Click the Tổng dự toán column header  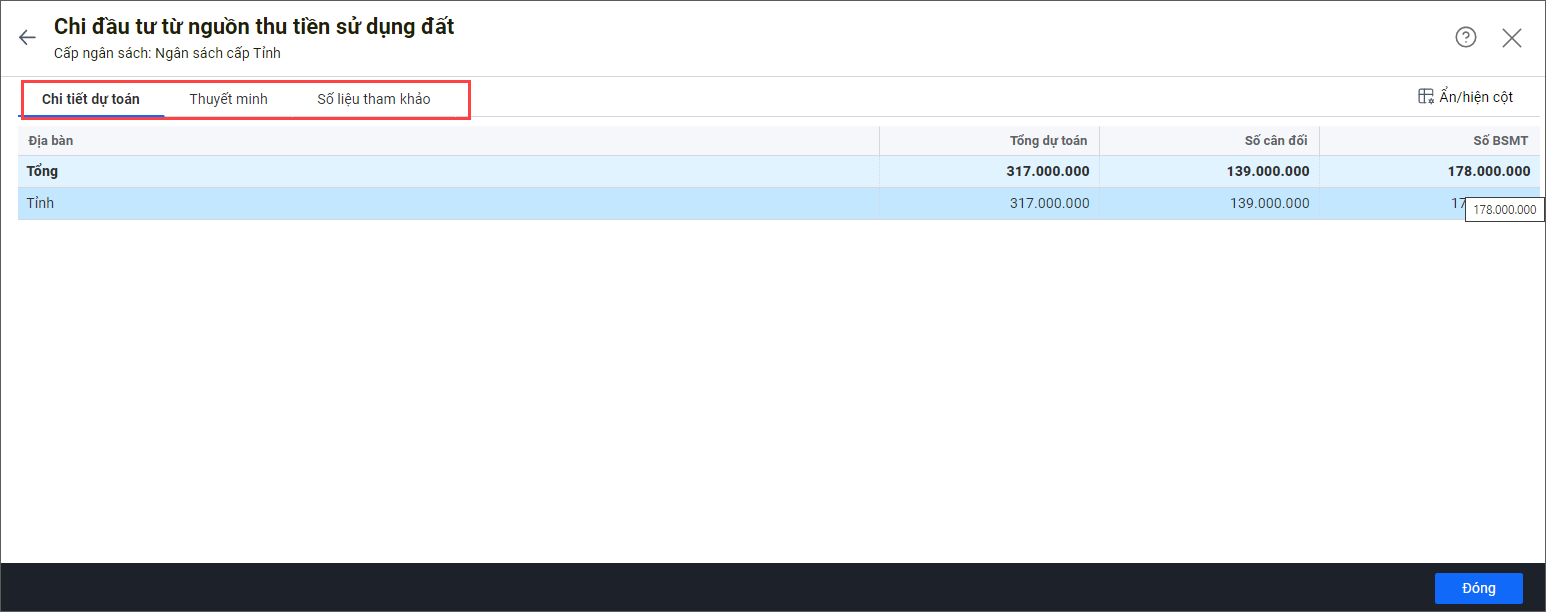1048,141
